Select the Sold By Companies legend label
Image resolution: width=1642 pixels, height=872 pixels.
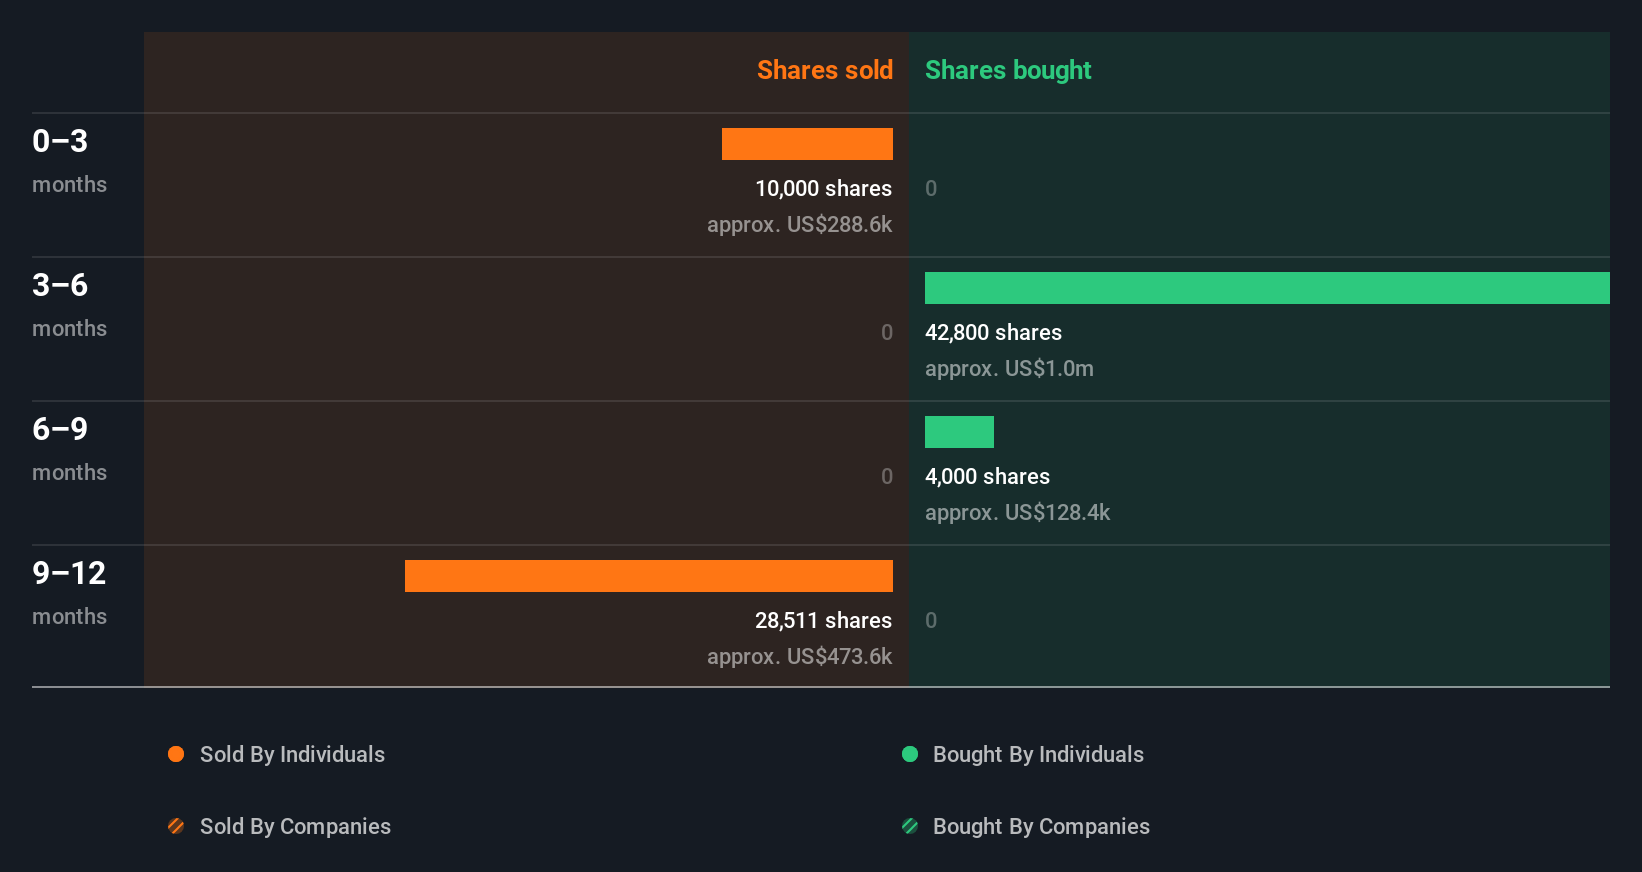click(295, 827)
